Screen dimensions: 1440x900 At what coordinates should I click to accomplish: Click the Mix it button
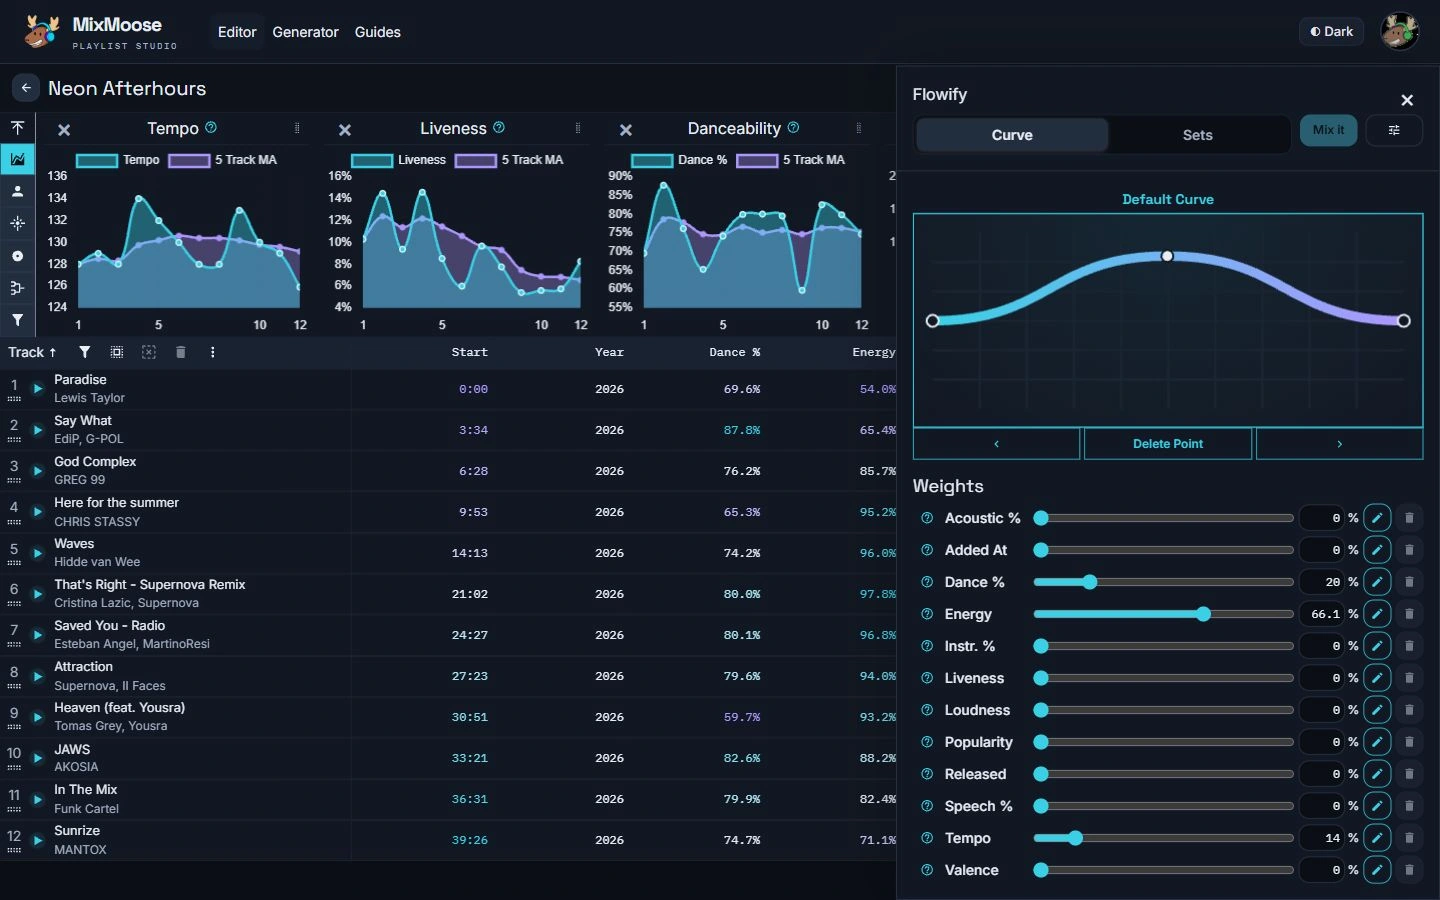click(1328, 130)
